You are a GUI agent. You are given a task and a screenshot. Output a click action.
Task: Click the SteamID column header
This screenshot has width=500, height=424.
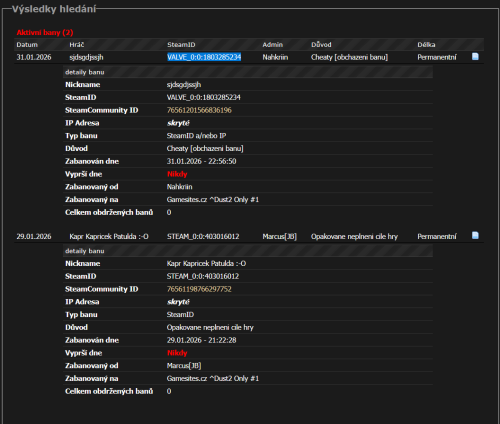coord(181,45)
